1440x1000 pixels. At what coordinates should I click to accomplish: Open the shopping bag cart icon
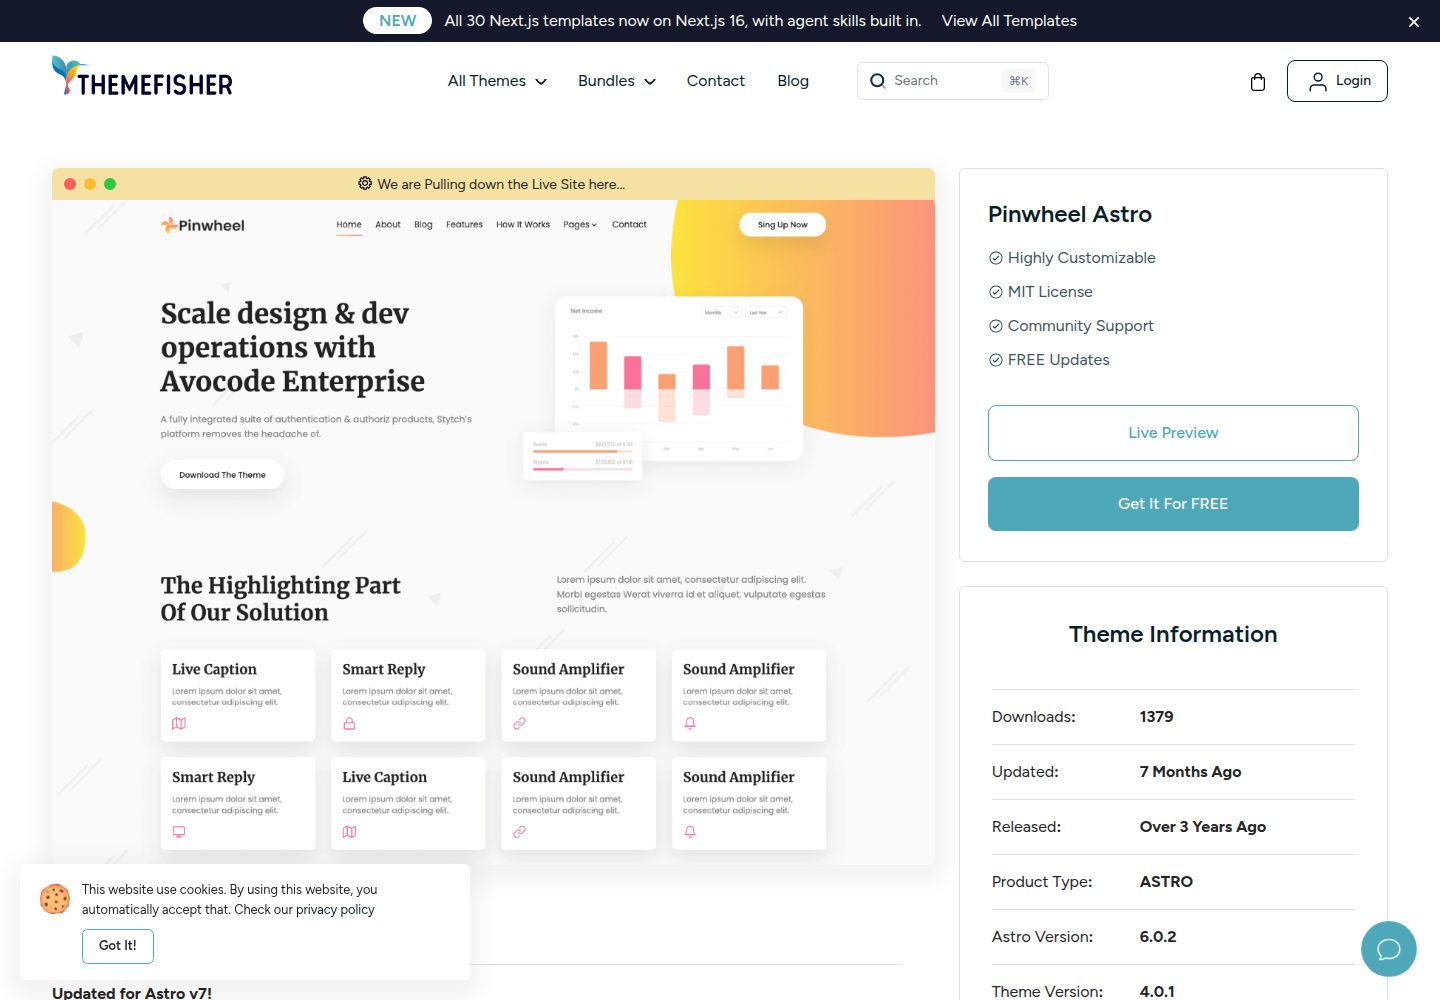[x=1258, y=82]
